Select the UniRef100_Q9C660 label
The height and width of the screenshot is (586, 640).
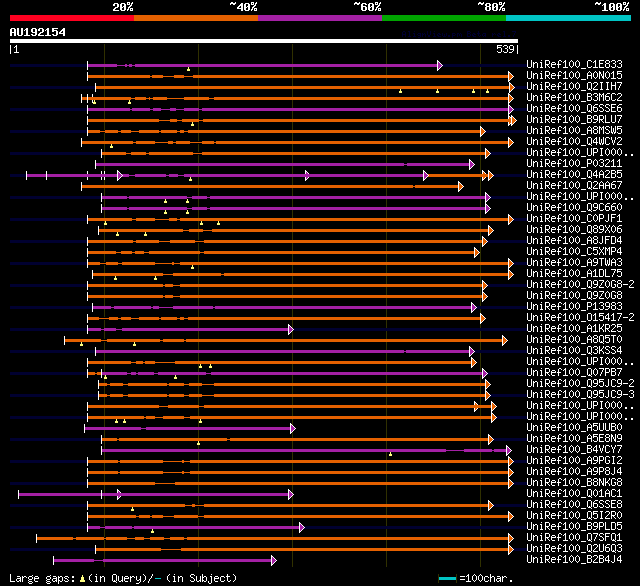(574, 207)
